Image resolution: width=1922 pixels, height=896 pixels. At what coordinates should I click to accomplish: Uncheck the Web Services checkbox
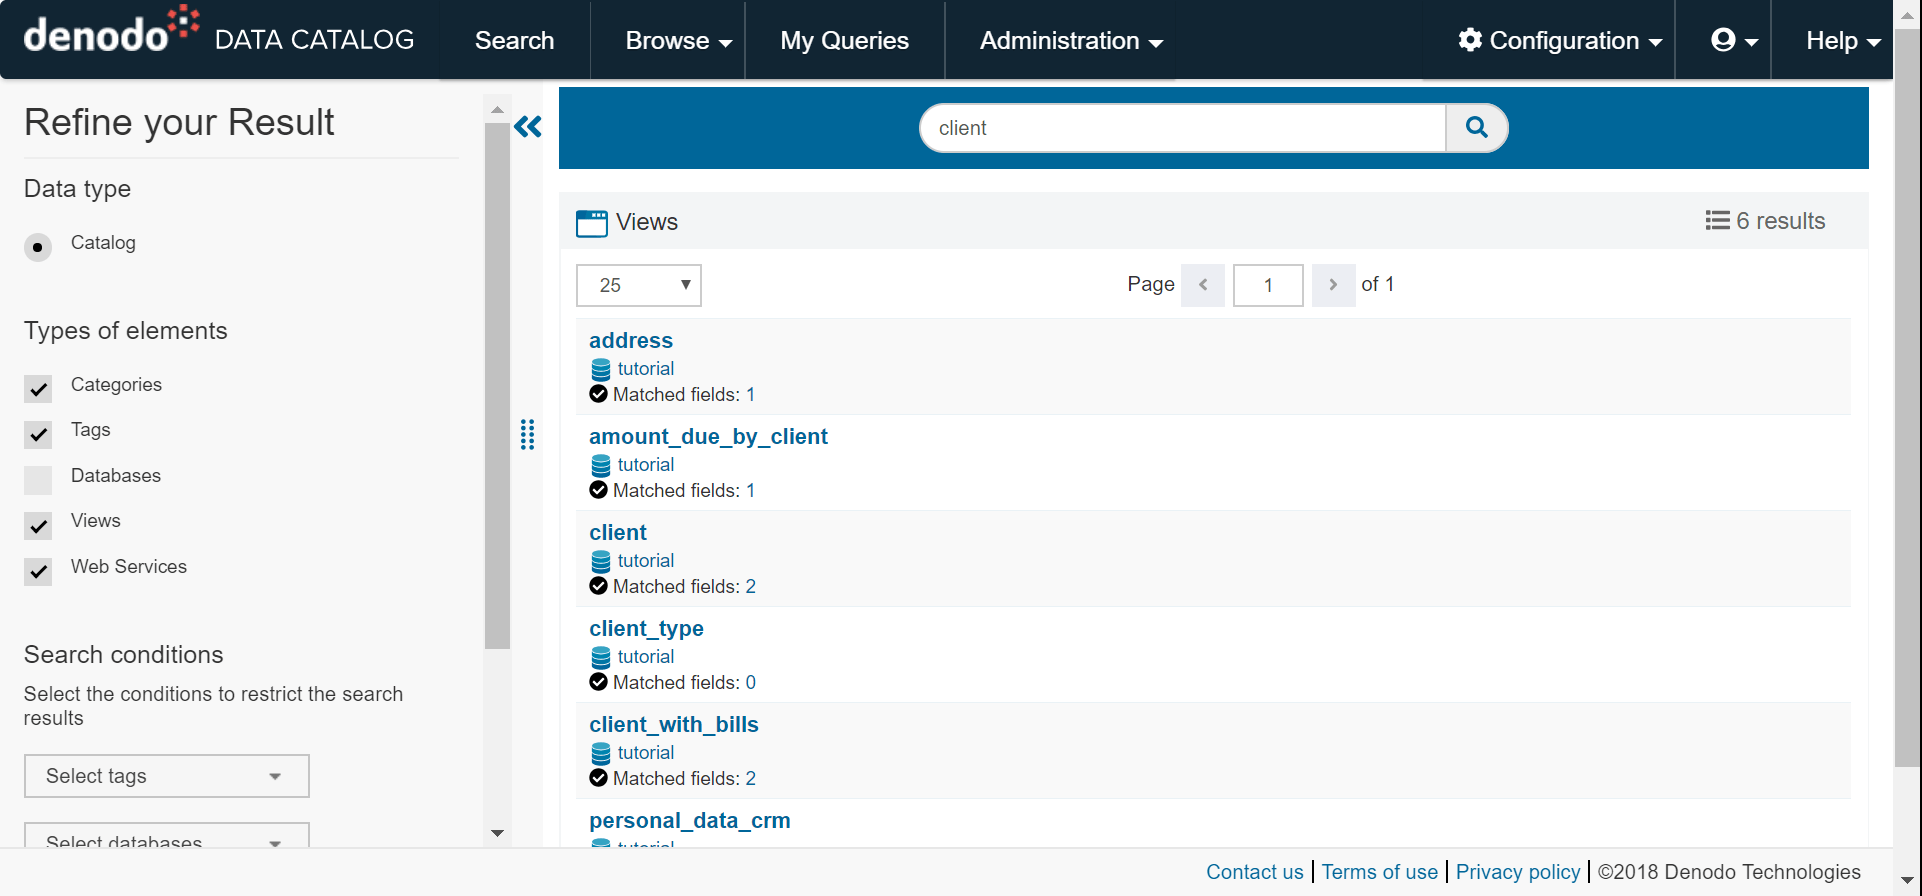click(x=38, y=571)
